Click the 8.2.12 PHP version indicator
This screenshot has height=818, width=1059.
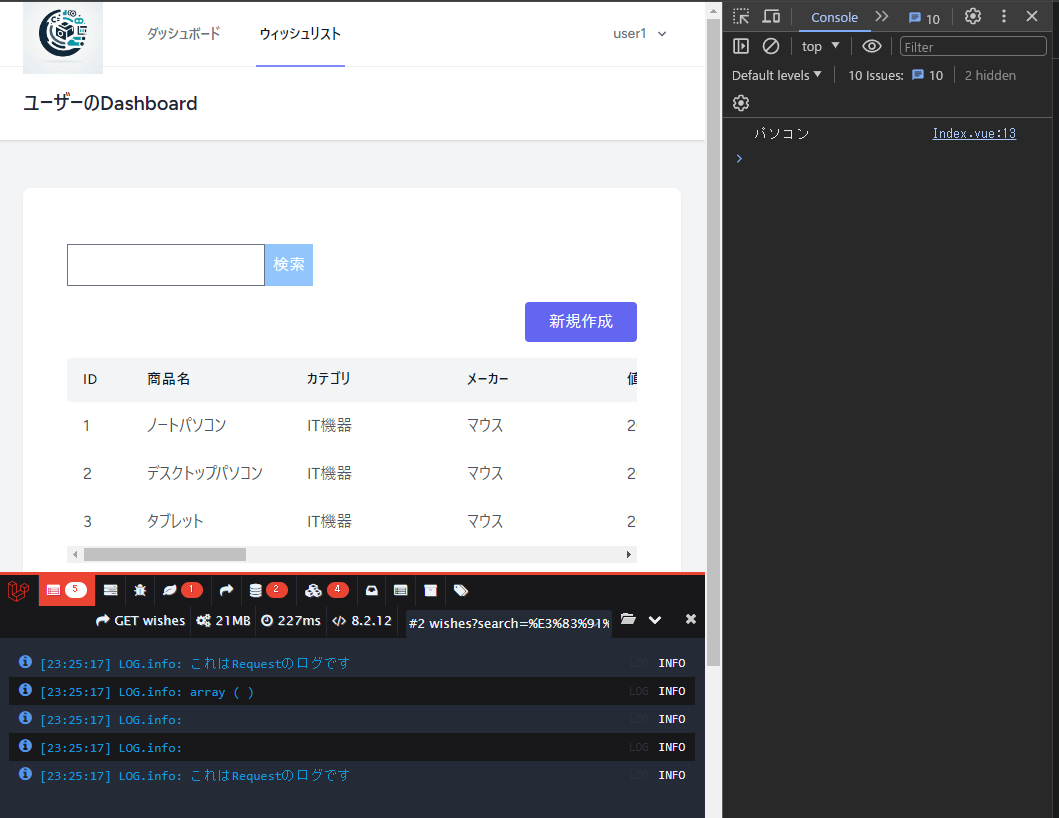coord(362,620)
